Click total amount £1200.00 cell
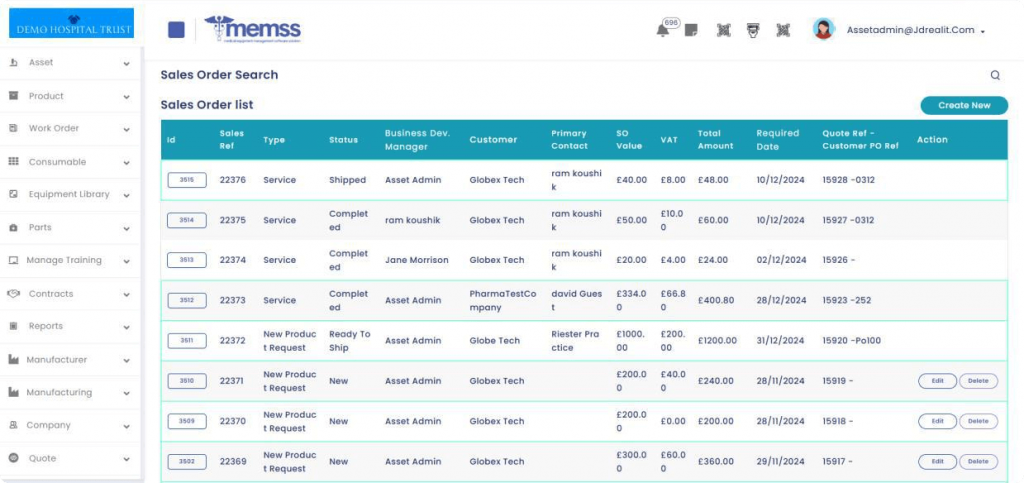The image size is (1024, 483). coord(717,341)
